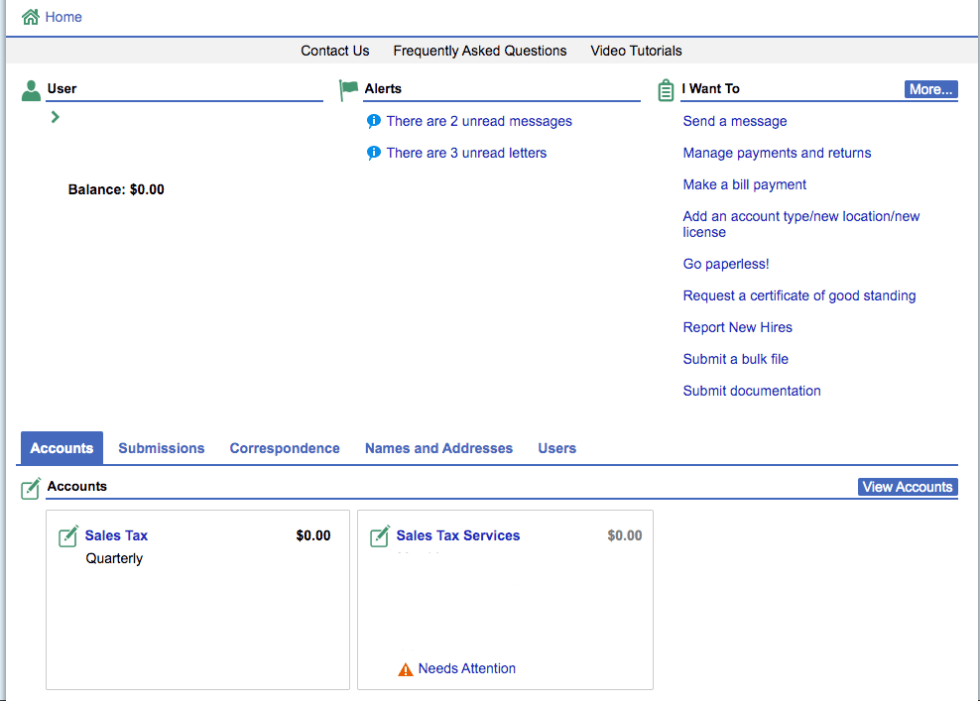The height and width of the screenshot is (701, 980).
Task: Click the edit icon beside Sales Tax Services
Action: [380, 536]
